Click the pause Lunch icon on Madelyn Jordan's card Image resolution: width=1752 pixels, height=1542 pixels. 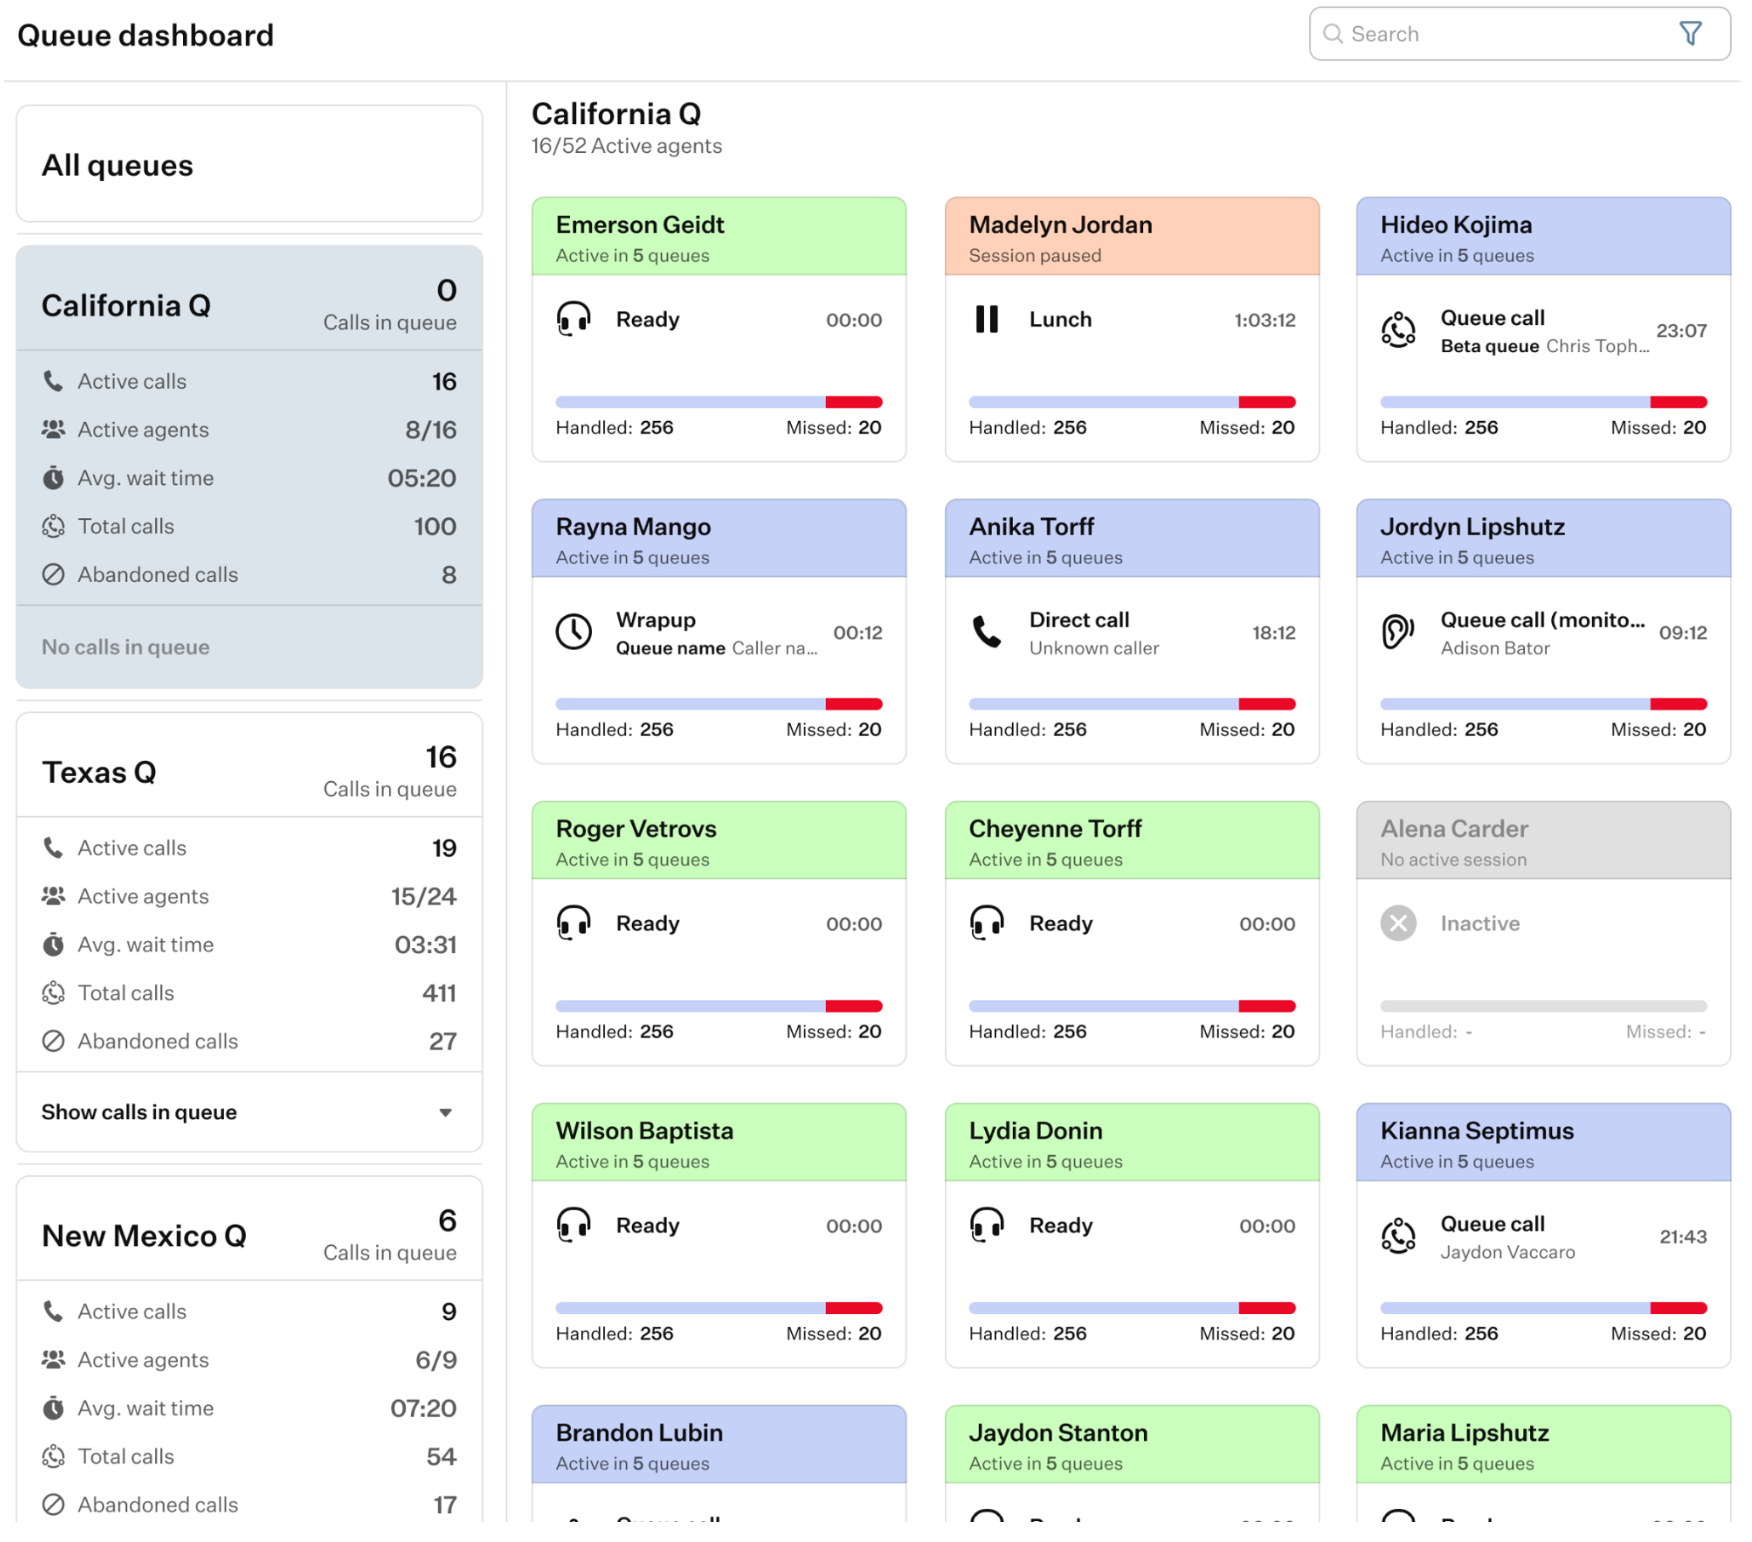986,320
